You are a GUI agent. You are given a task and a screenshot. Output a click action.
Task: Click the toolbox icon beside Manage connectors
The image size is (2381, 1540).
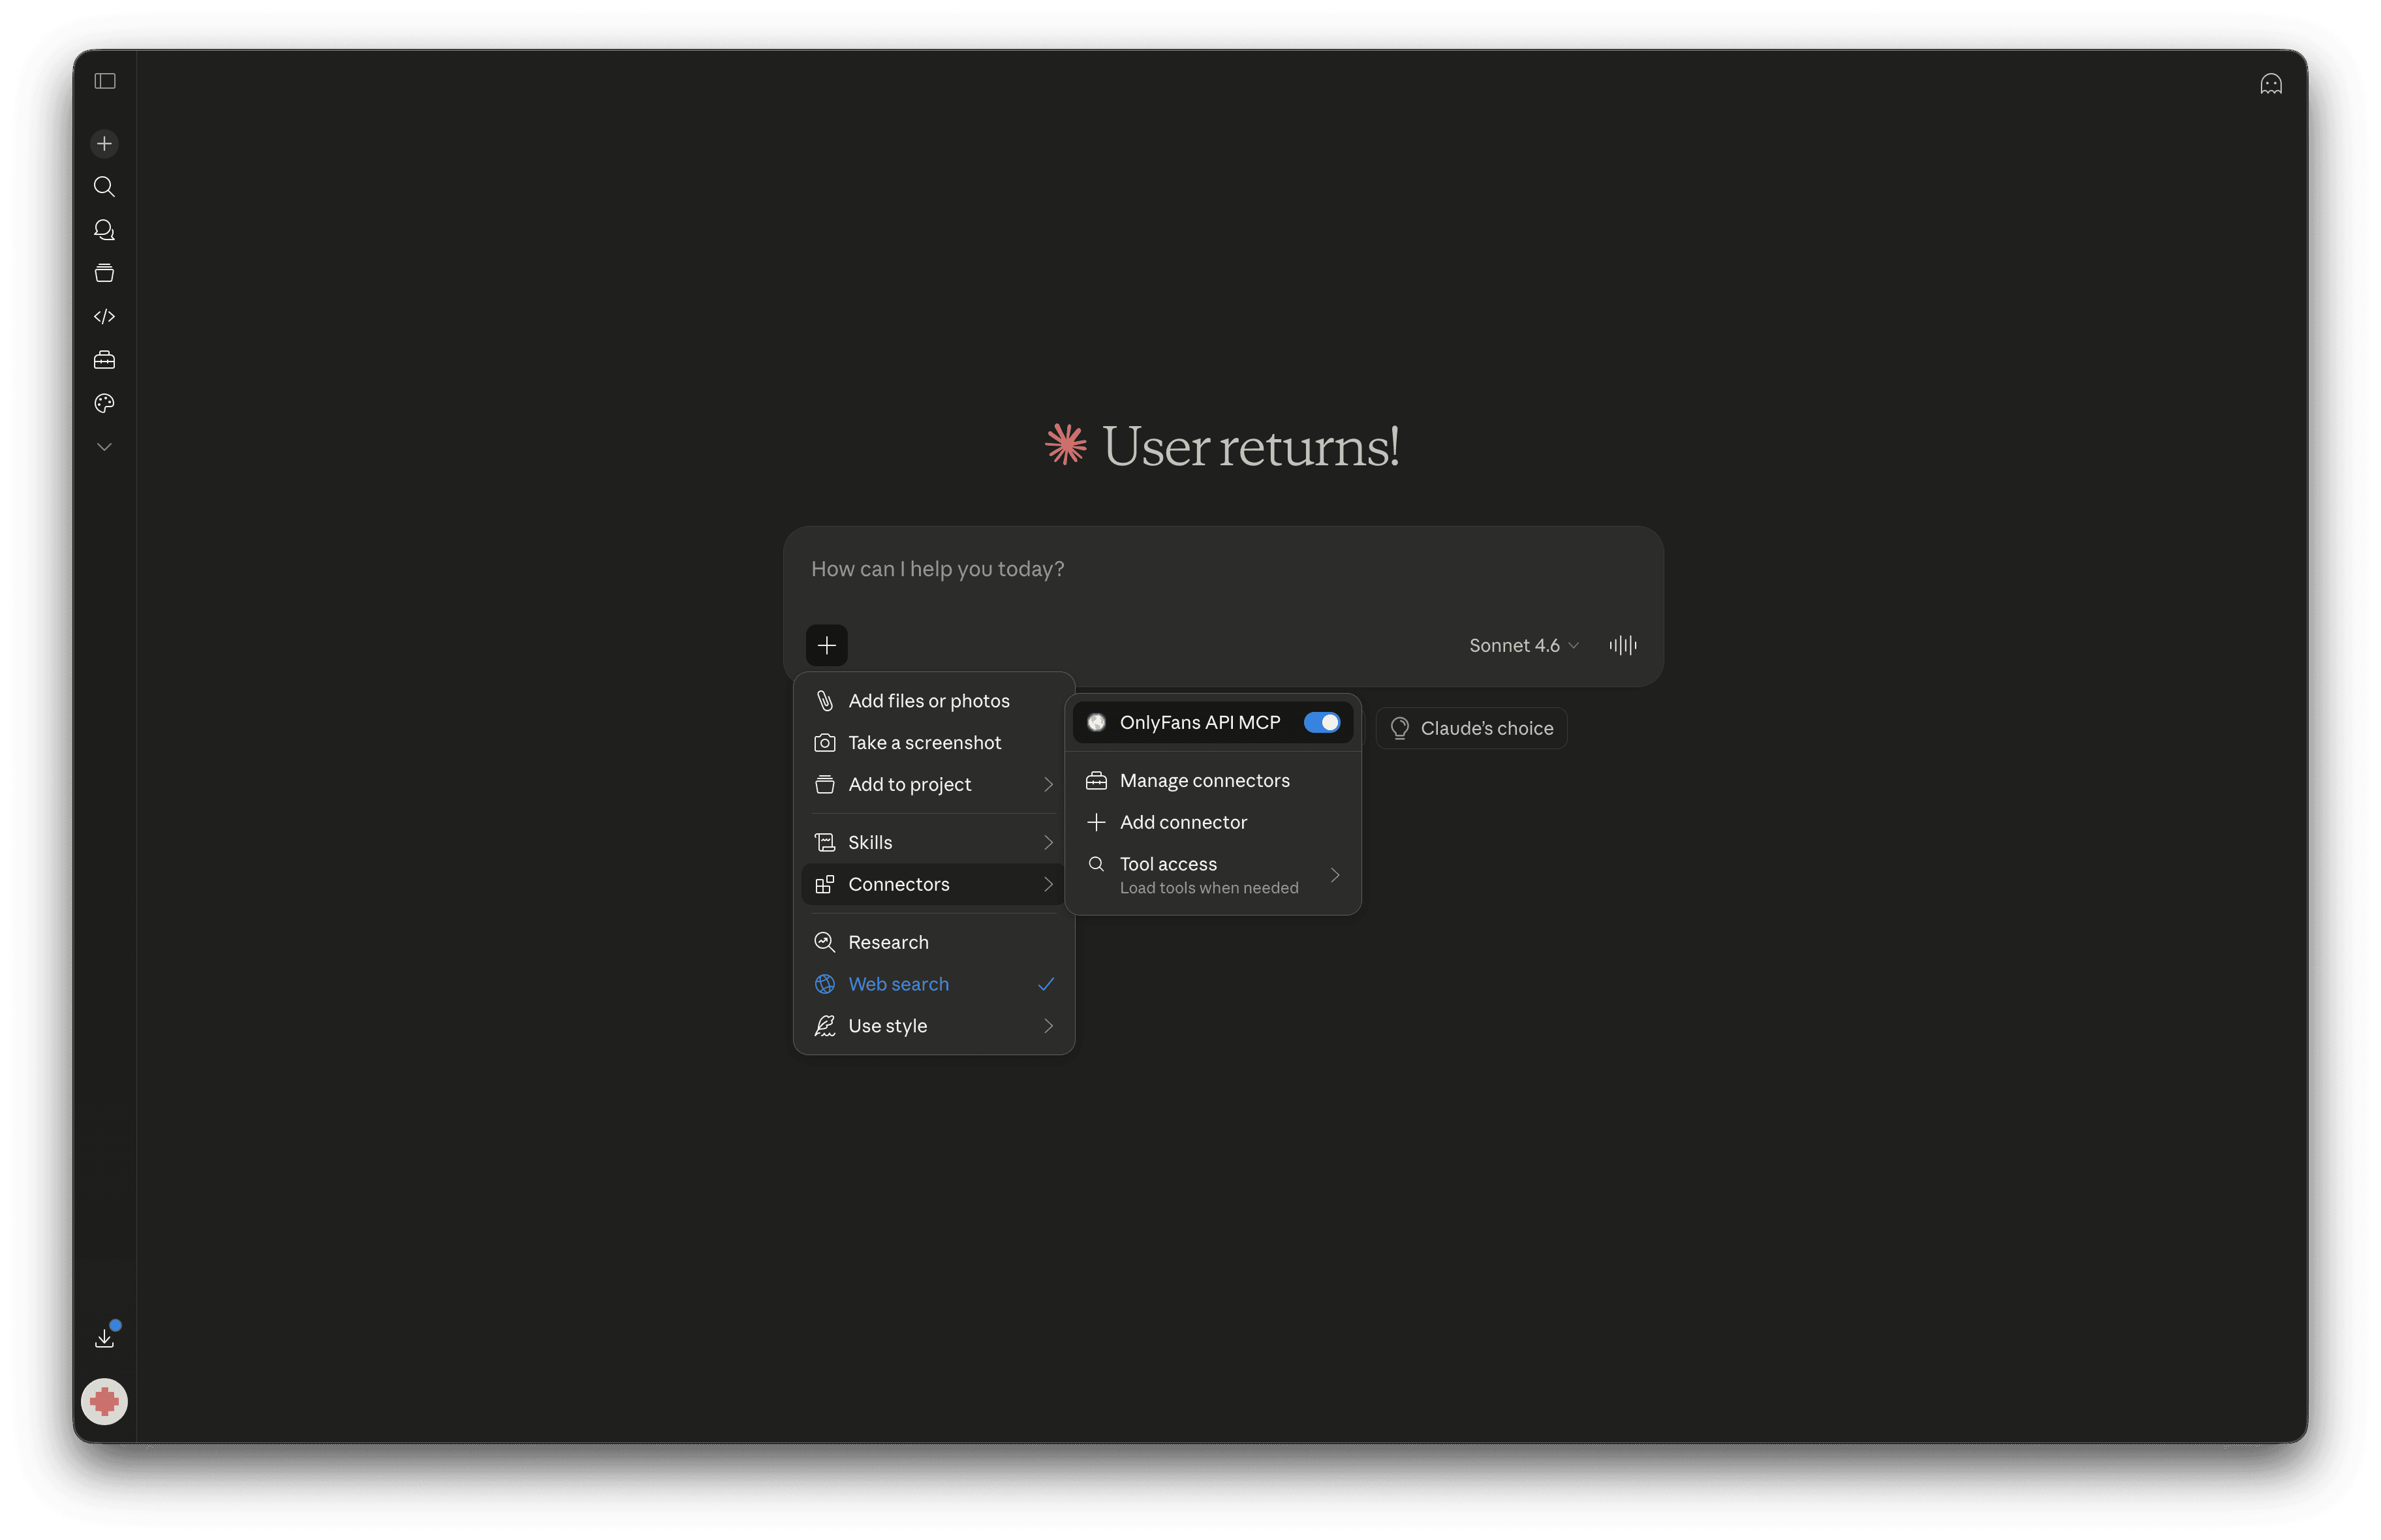point(1096,781)
